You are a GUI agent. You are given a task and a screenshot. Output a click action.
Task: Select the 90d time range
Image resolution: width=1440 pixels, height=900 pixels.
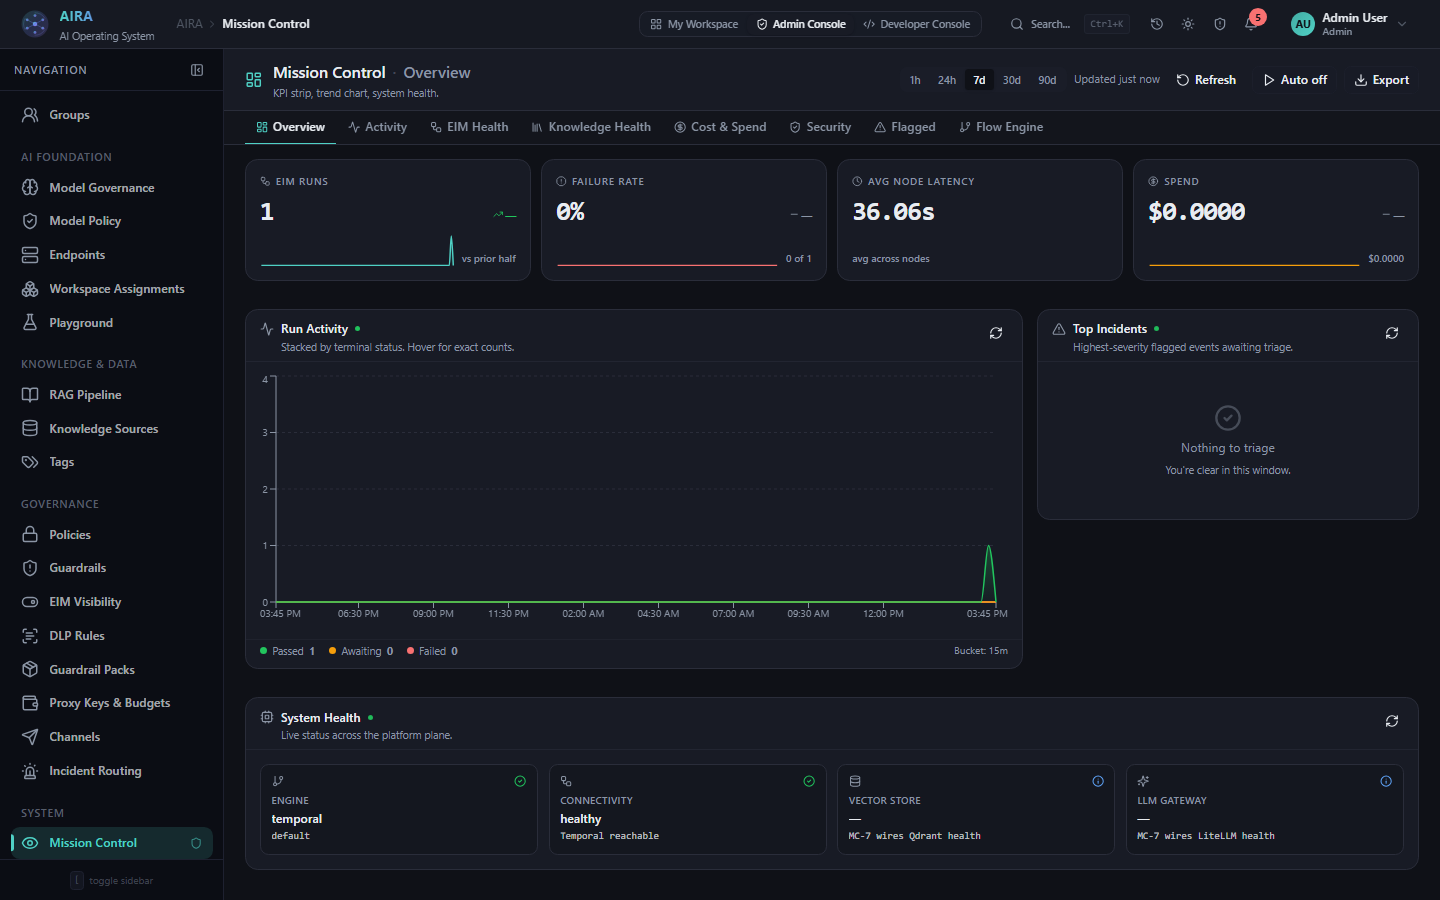tap(1047, 80)
